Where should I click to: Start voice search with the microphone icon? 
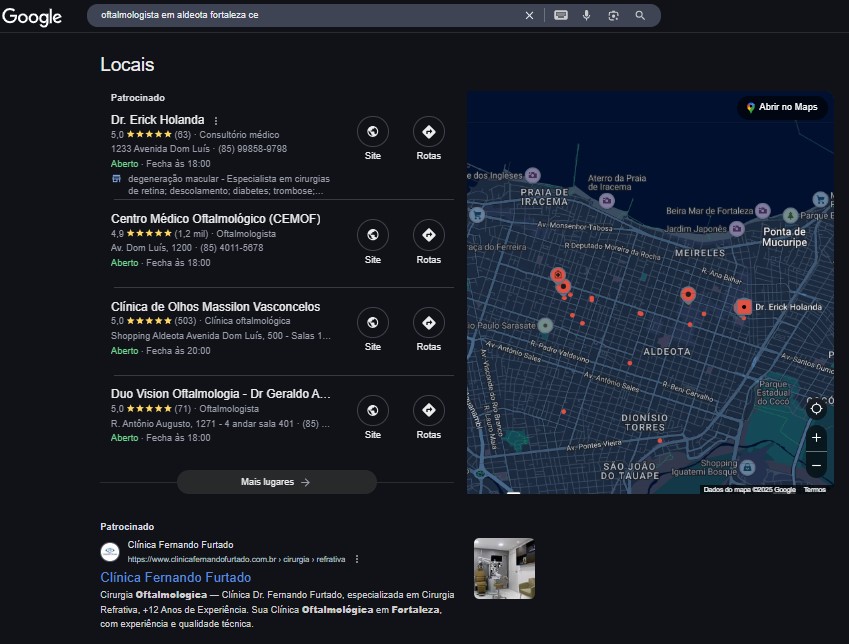(586, 16)
